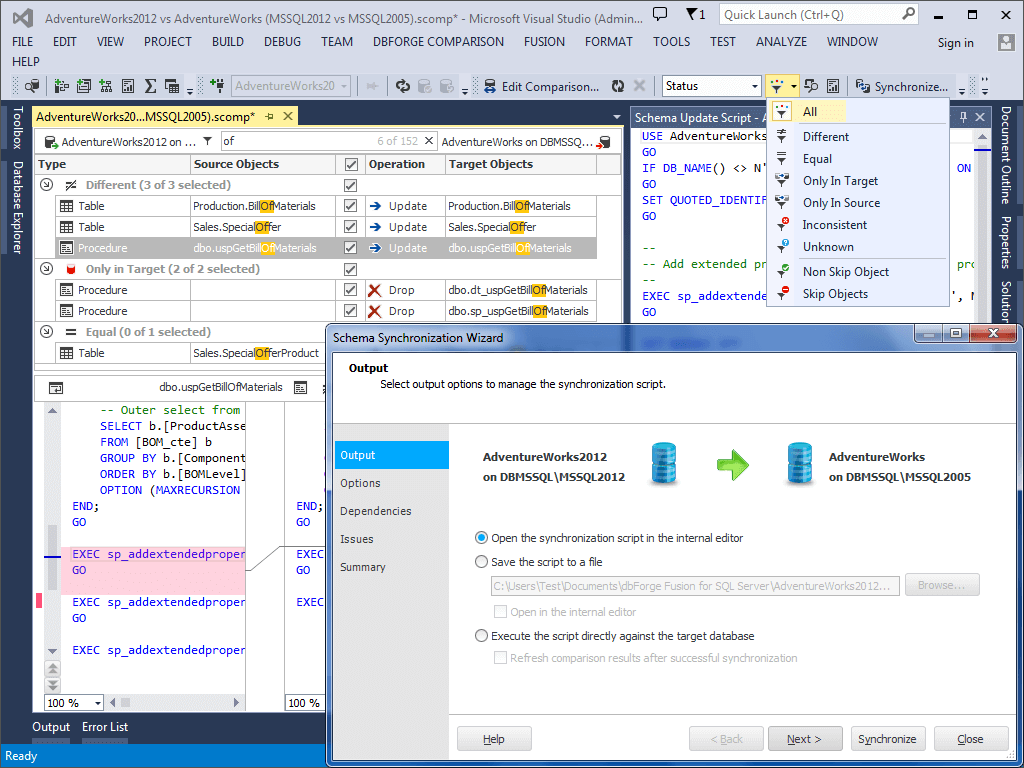Open the FUSION menu
This screenshot has height=768, width=1024.
click(544, 42)
